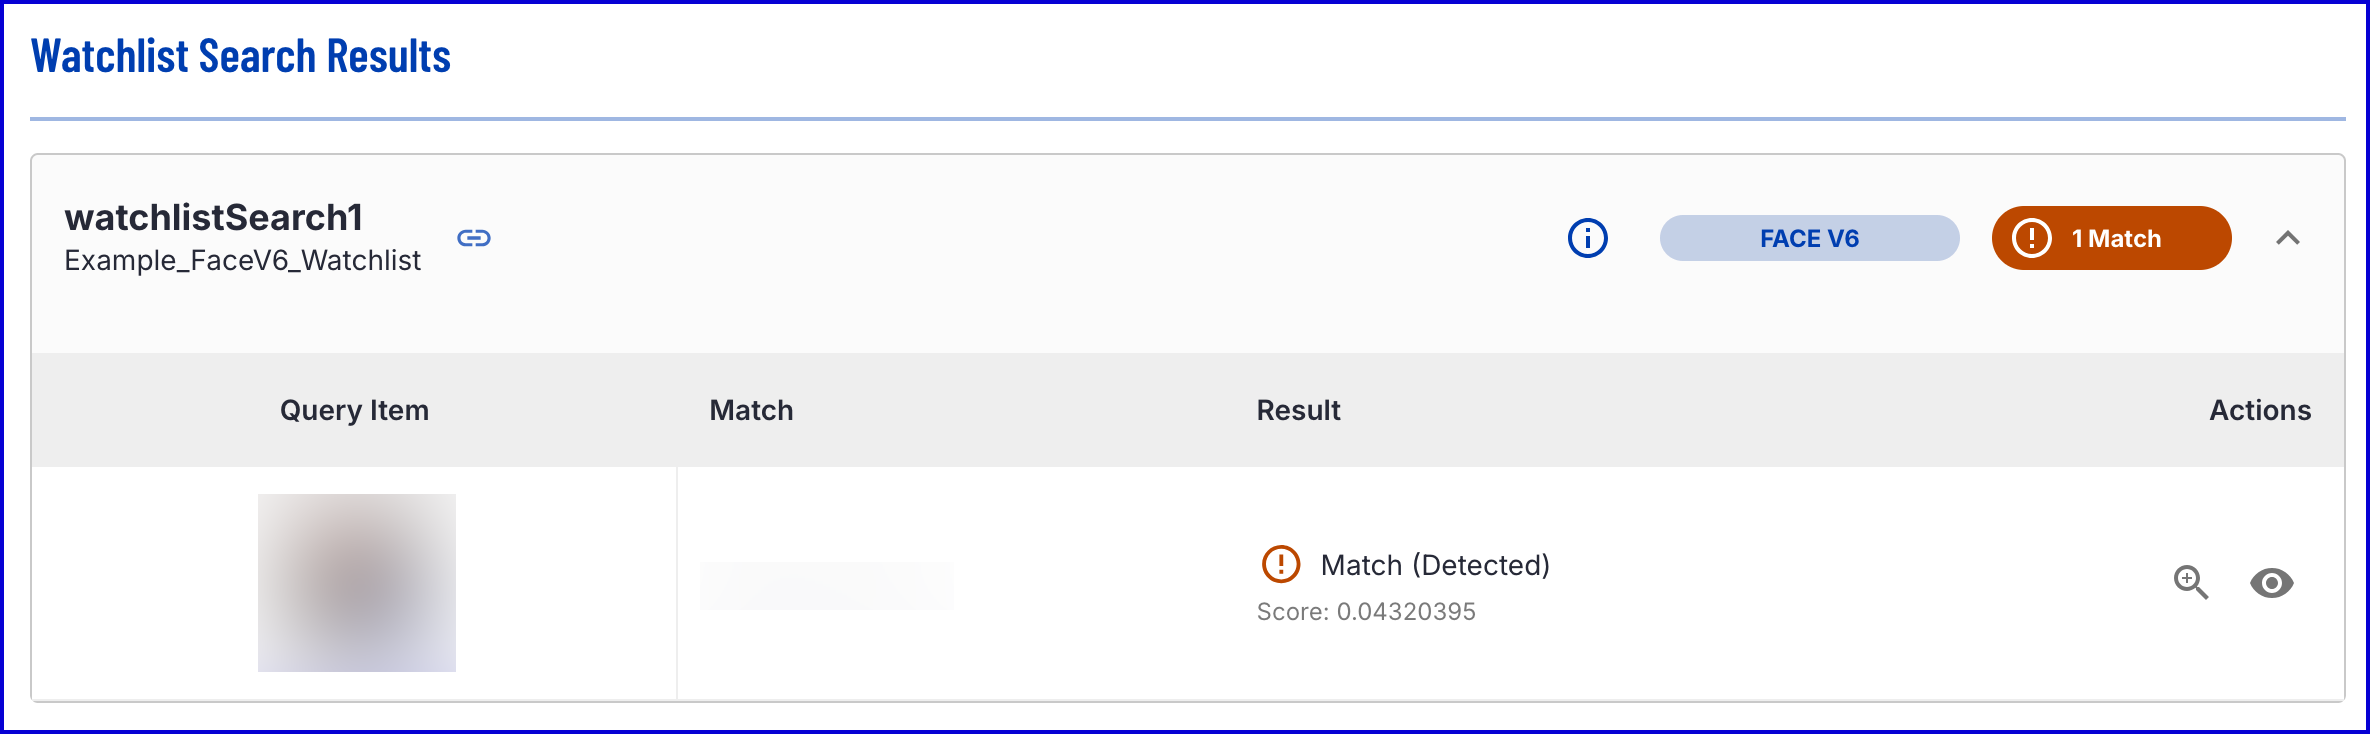Screen dimensions: 2370x734
Task: Open the blue info circle icon
Action: click(x=1587, y=238)
